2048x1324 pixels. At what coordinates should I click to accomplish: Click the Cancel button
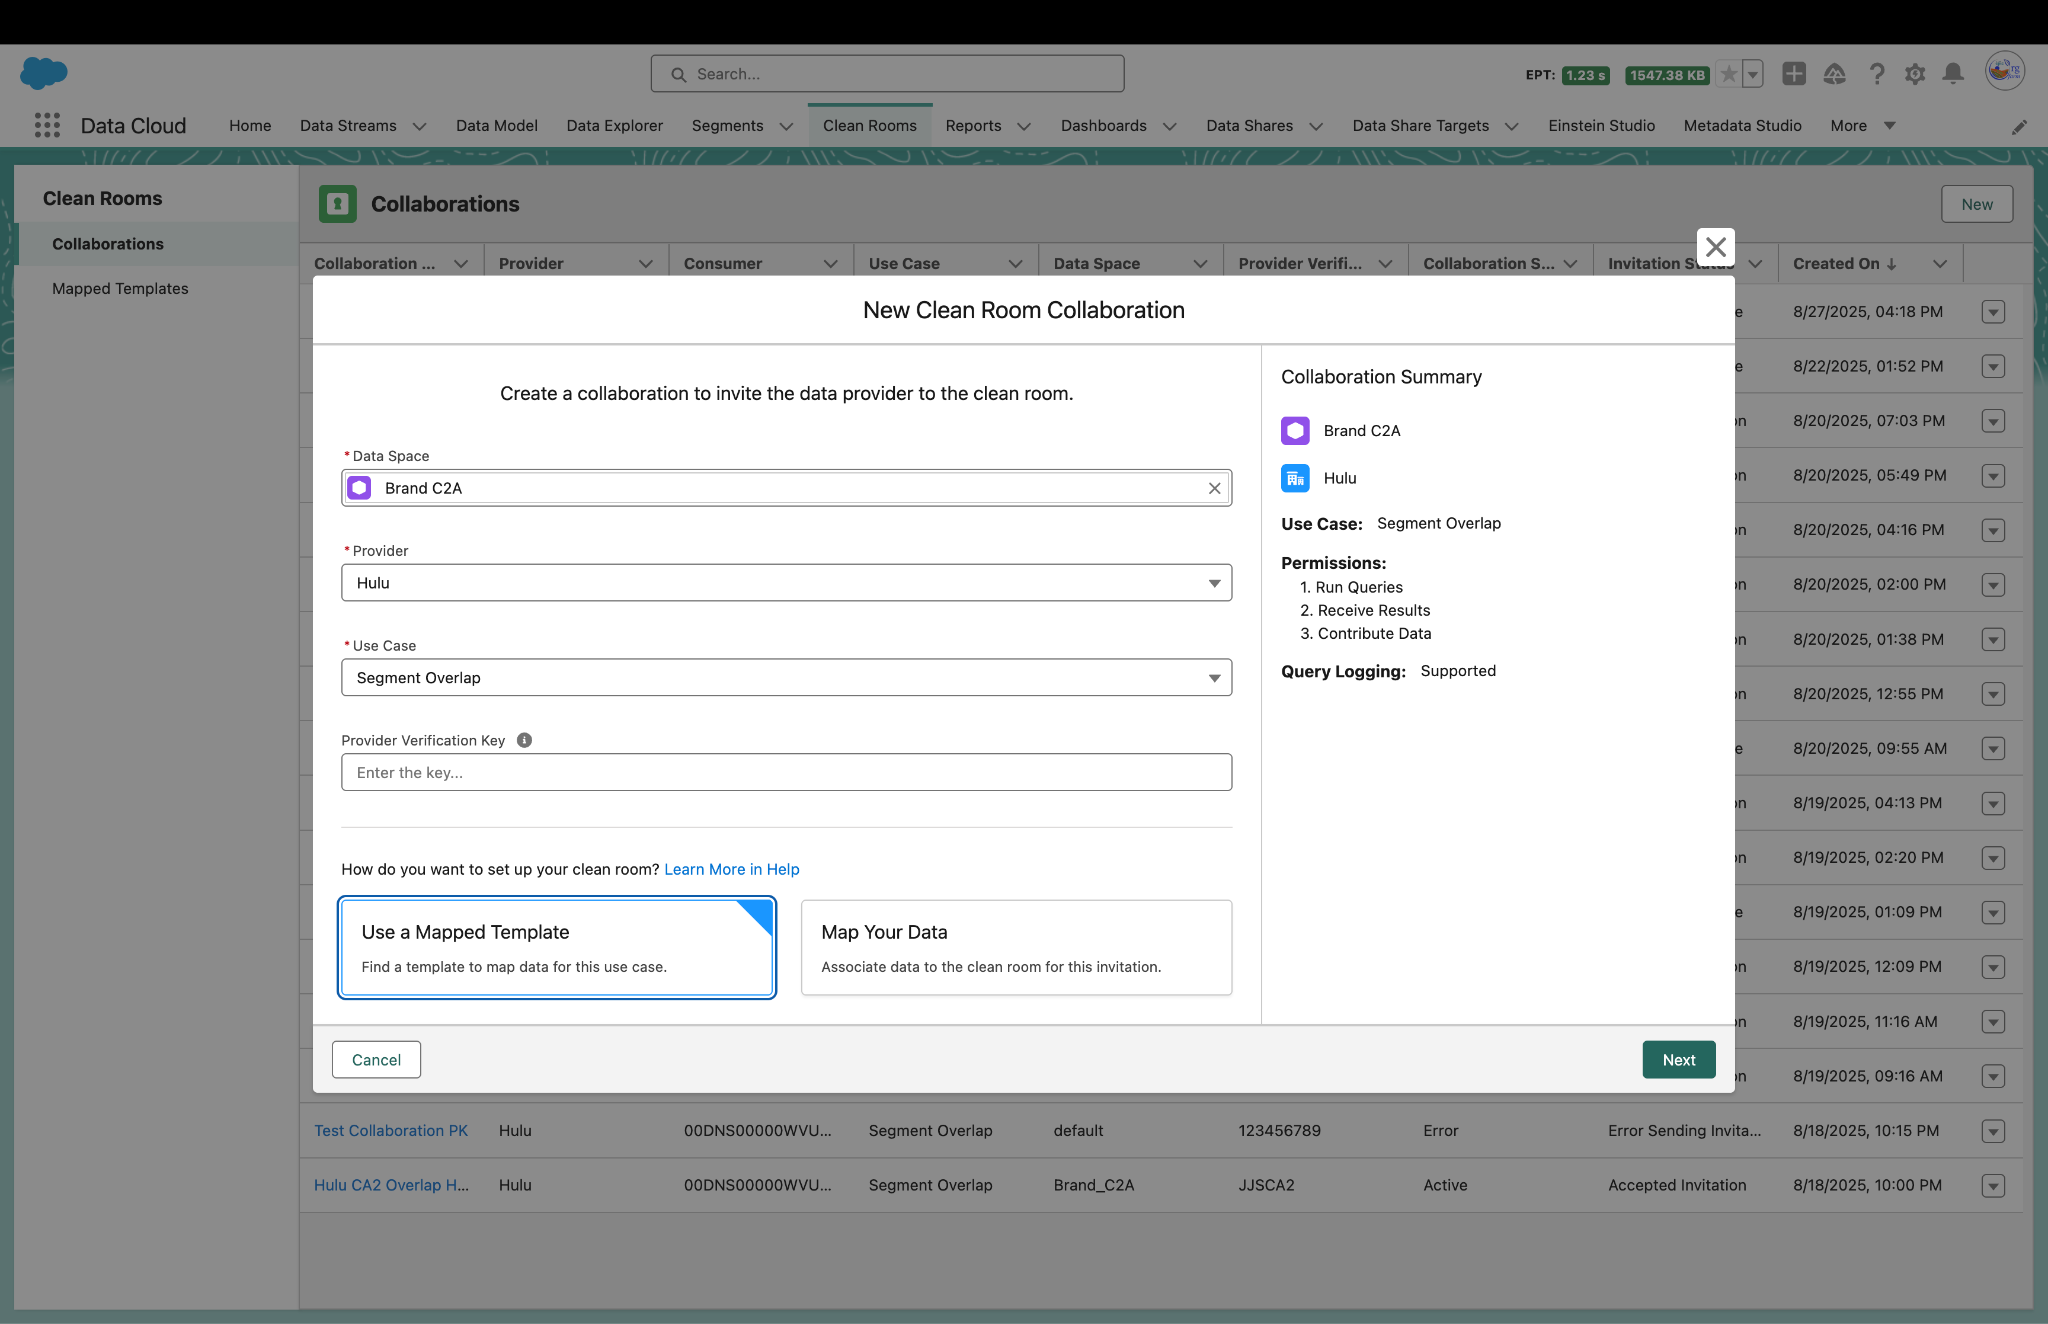coord(376,1060)
